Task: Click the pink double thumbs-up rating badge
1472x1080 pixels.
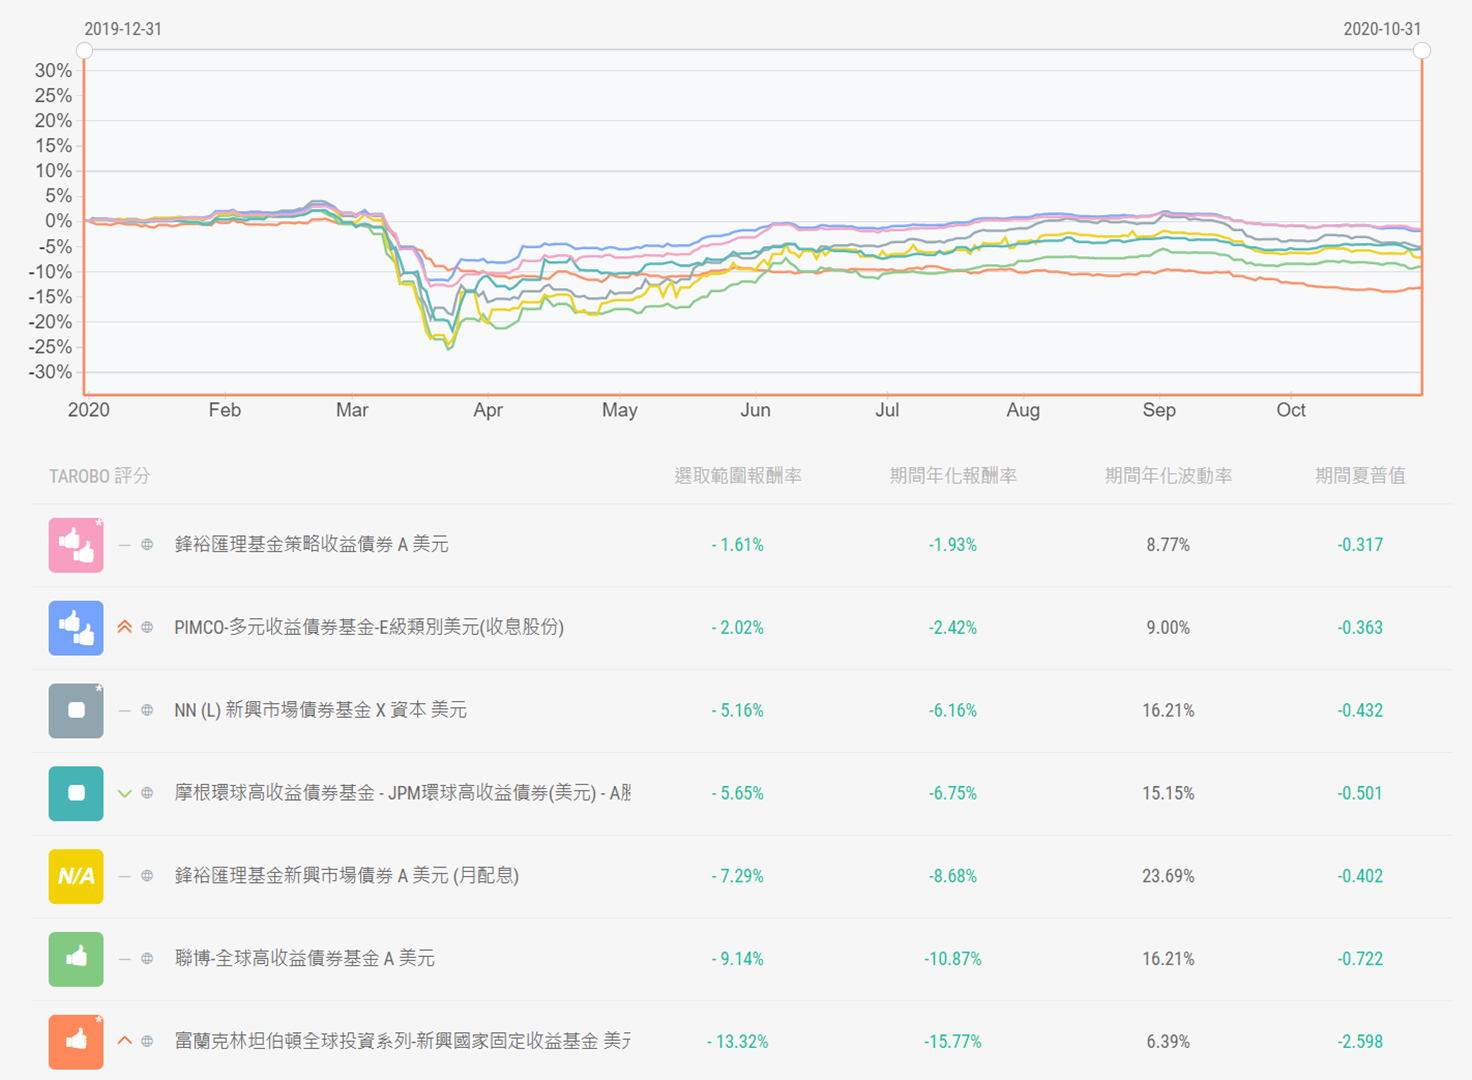Action: pyautogui.click(x=76, y=545)
